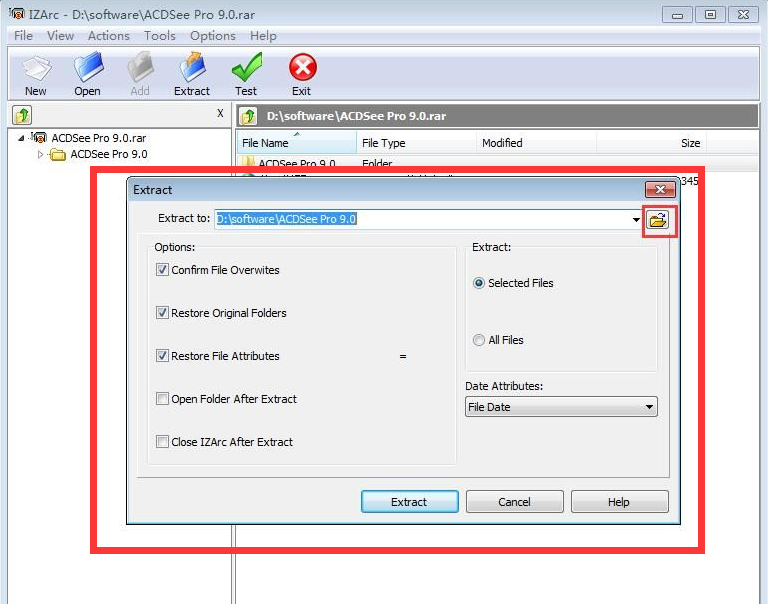Enable Close IZArc After Extract
The width and height of the screenshot is (768, 604).
(162, 442)
